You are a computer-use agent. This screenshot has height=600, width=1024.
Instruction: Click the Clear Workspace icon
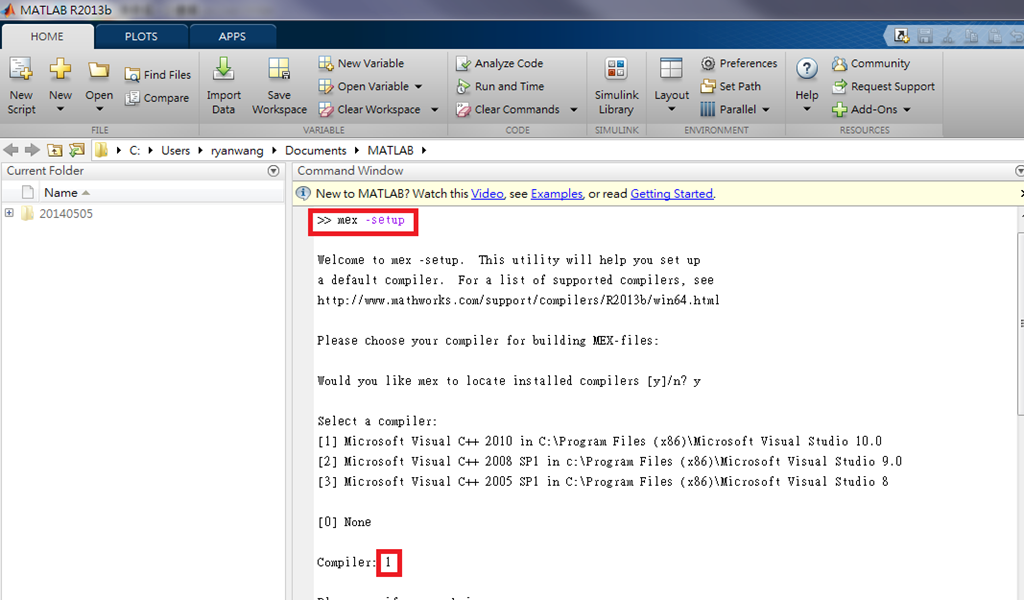click(326, 110)
